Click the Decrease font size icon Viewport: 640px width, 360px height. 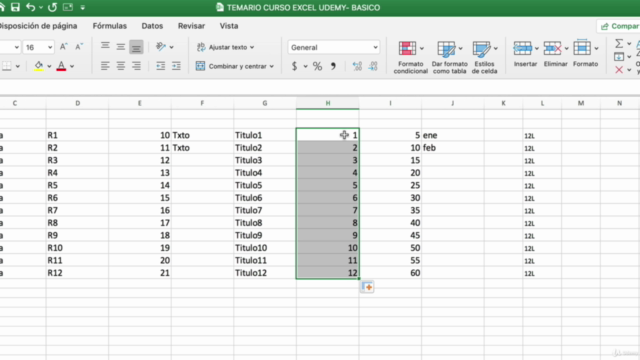tap(79, 47)
